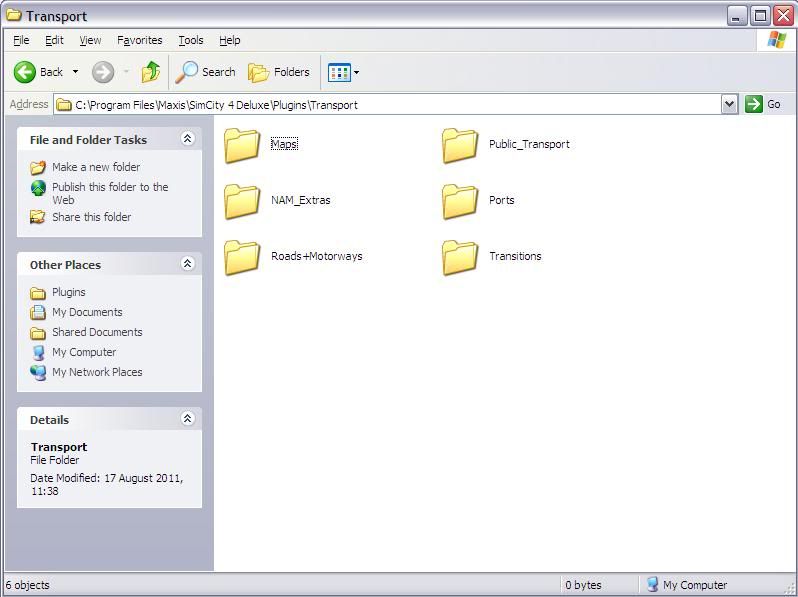Click the Windows flag logo

(x=776, y=40)
